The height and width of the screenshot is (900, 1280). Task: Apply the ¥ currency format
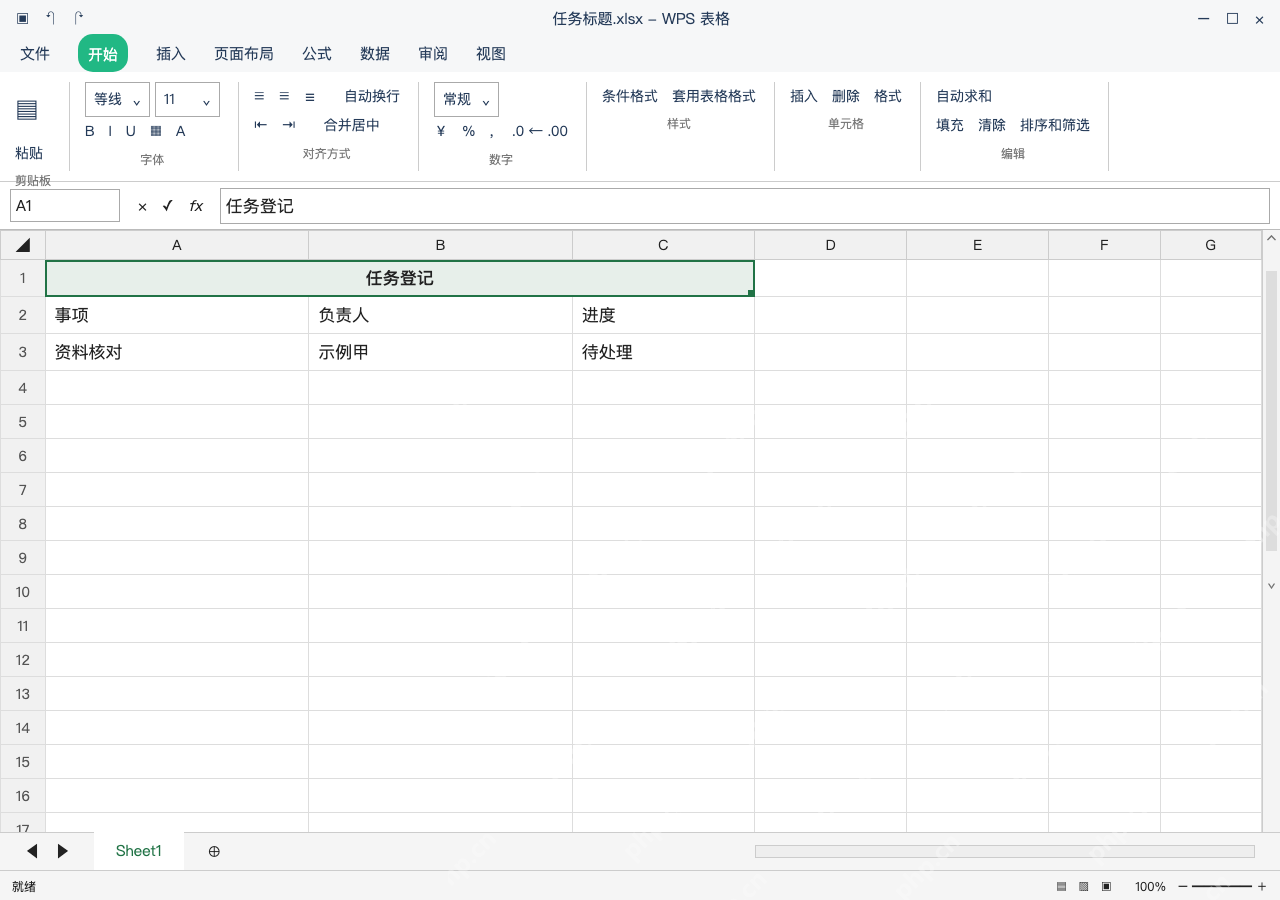click(441, 131)
